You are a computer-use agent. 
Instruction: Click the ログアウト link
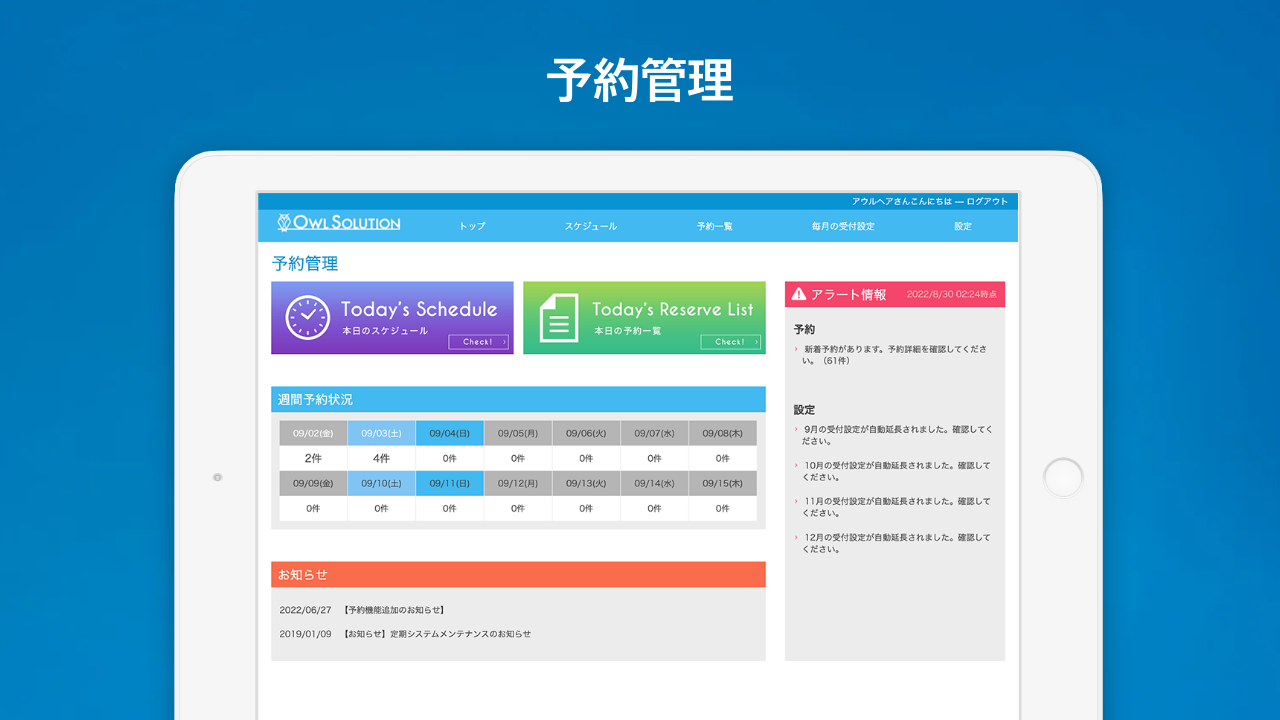tap(987, 201)
